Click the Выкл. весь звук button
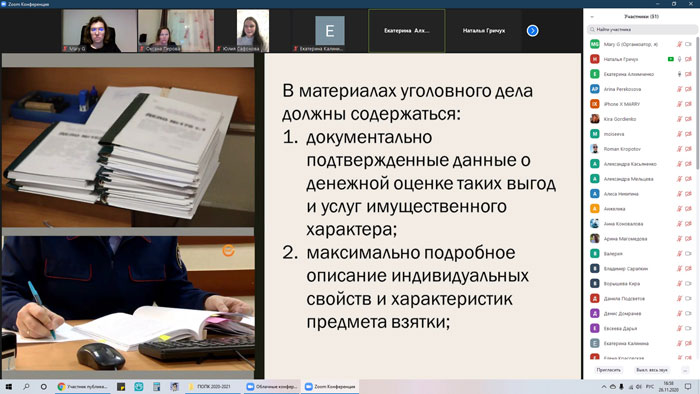This screenshot has height=394, width=700. click(652, 370)
